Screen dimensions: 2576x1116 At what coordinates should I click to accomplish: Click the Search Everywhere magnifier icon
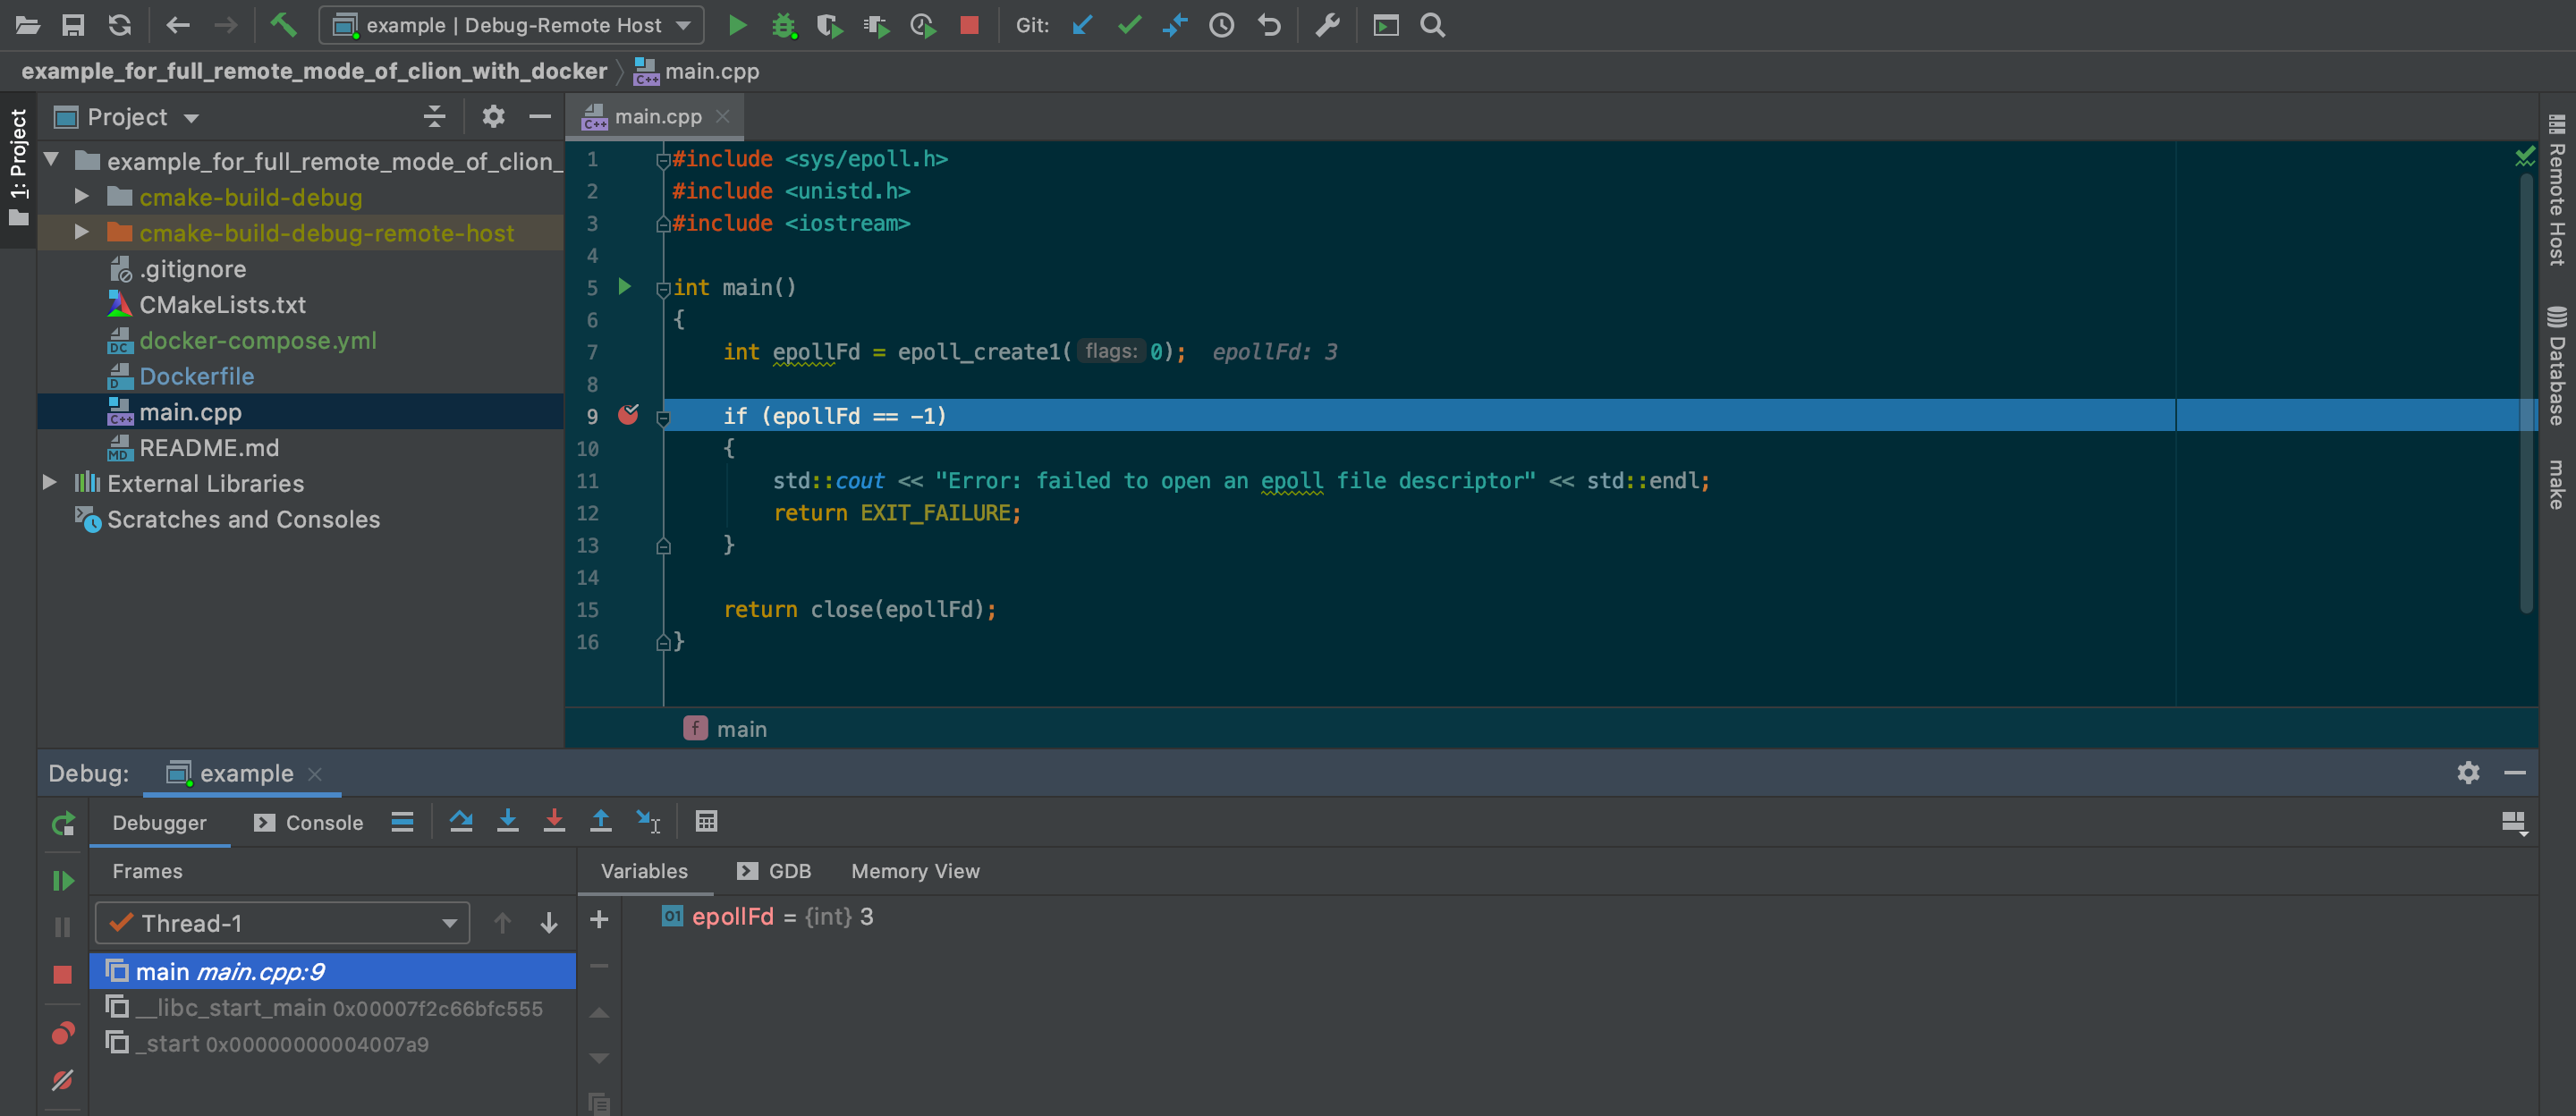click(1432, 25)
